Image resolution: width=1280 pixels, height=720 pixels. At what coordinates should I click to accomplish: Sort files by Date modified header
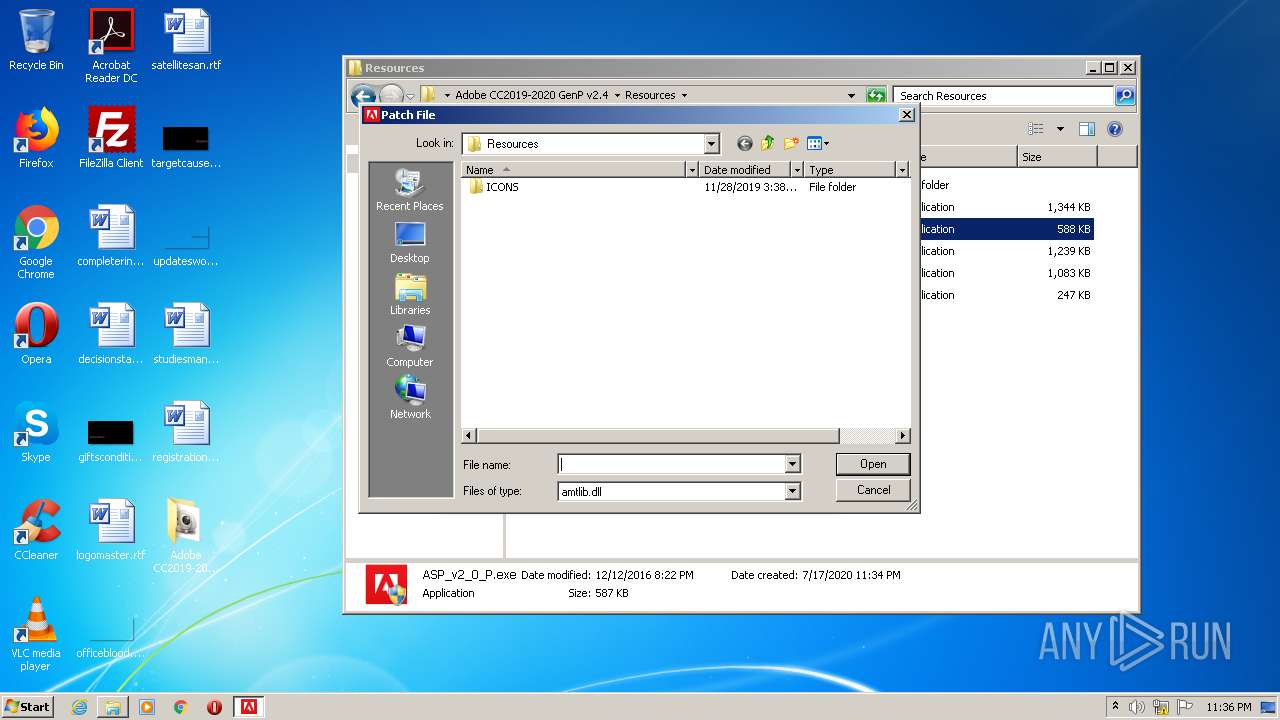[x=745, y=170]
